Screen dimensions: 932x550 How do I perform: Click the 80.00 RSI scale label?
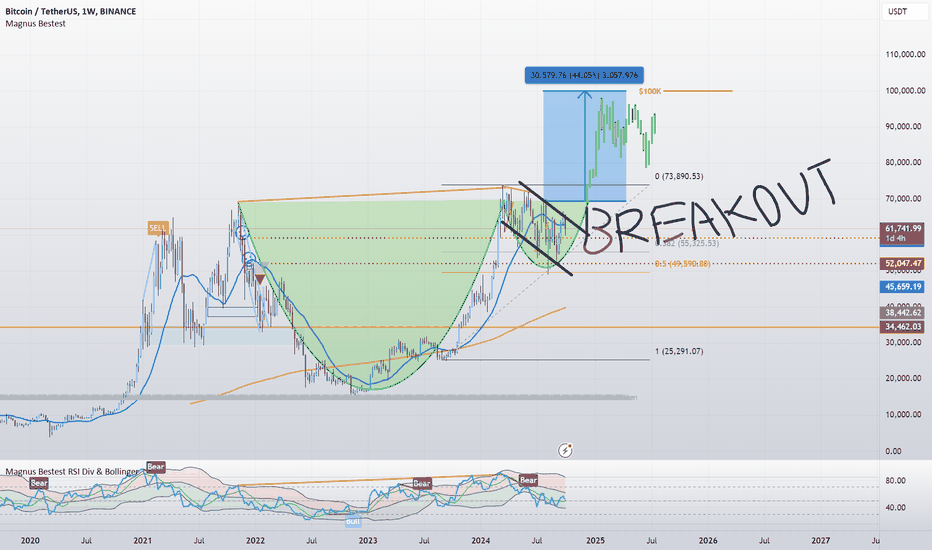coord(896,480)
